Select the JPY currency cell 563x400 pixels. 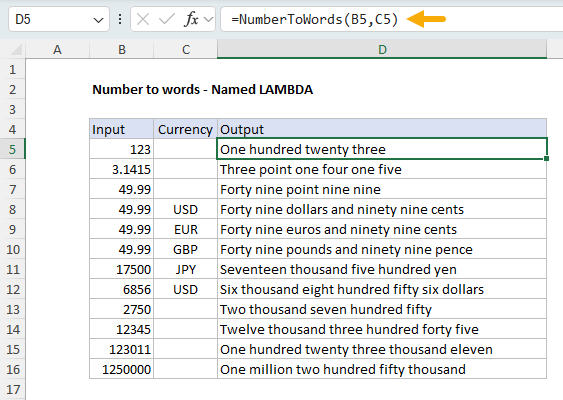[x=186, y=269]
